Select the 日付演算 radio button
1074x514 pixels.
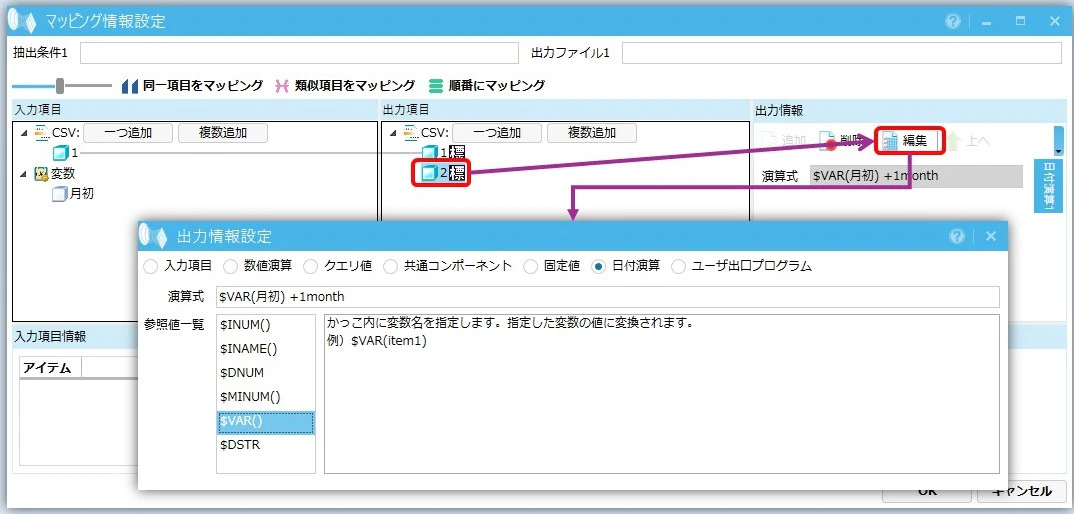click(599, 267)
